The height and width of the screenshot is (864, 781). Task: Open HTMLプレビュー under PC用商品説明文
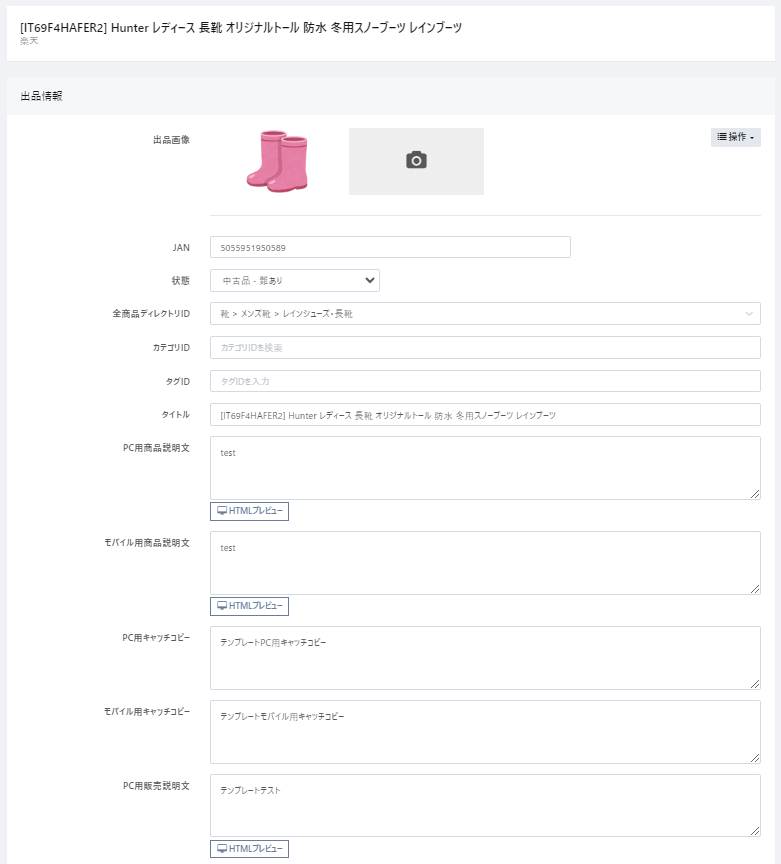tap(249, 511)
